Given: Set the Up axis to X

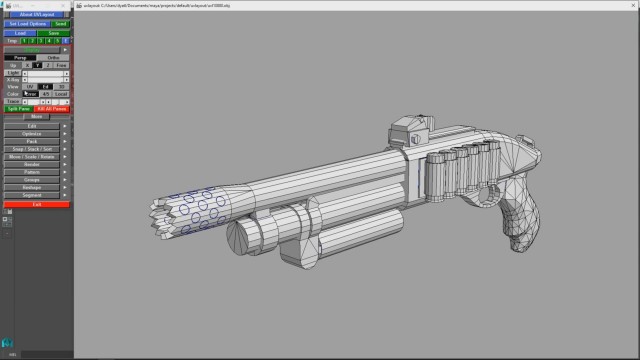Looking at the screenshot, I should point(27,65).
